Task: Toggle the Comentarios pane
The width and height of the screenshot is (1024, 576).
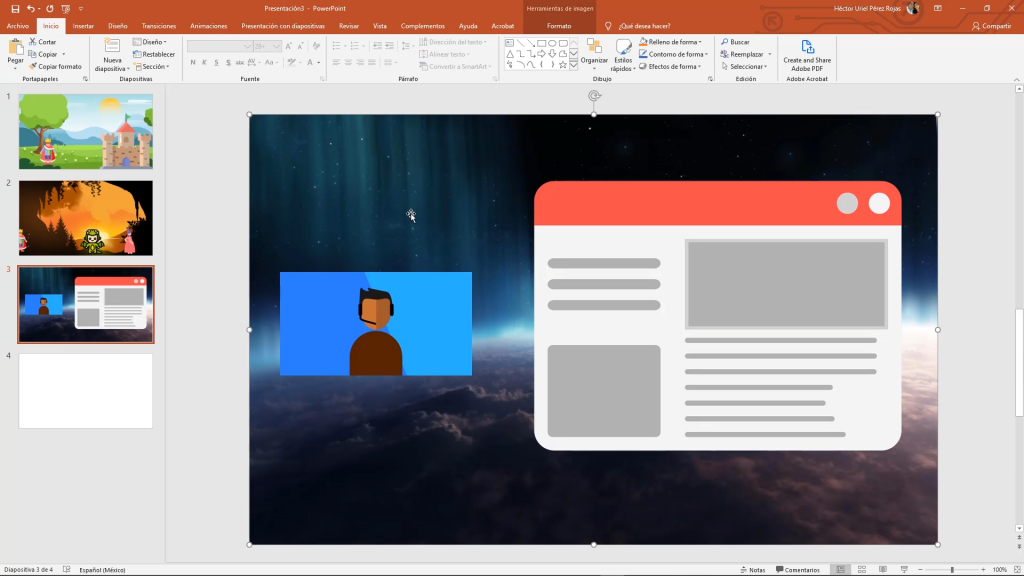Action: (x=797, y=569)
